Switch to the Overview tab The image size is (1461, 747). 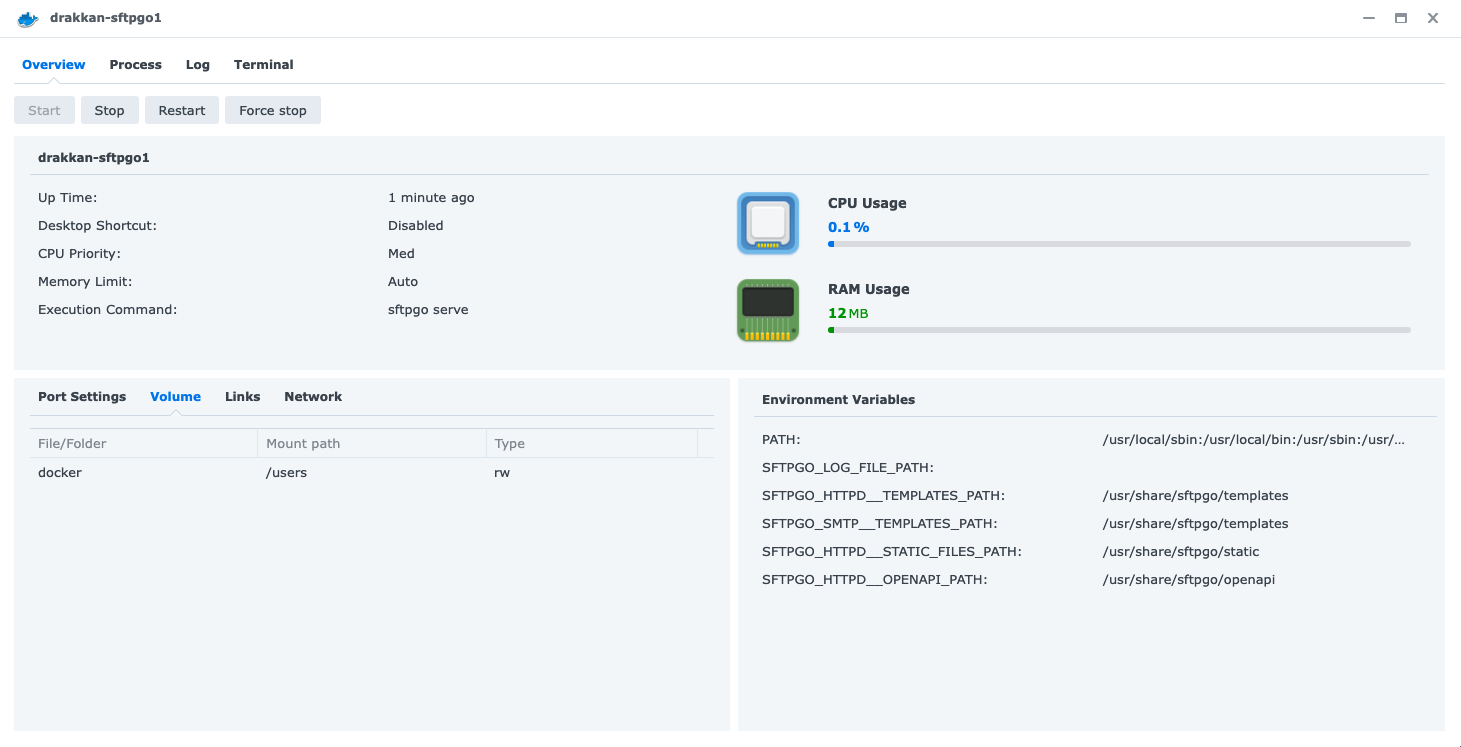point(54,64)
